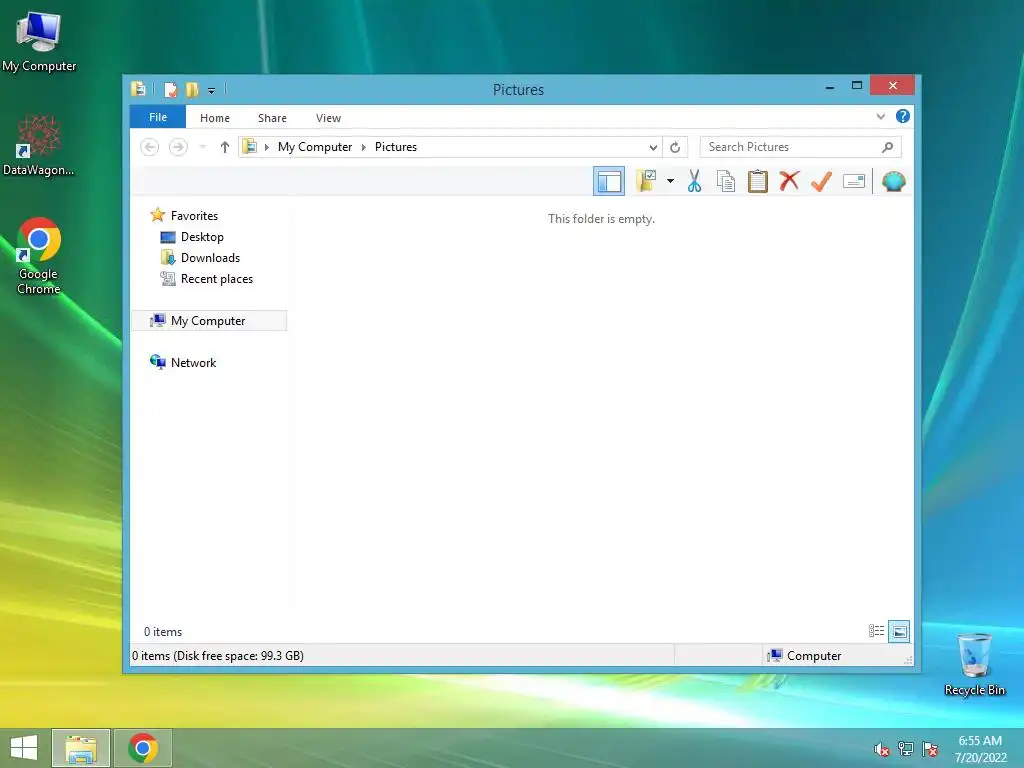
Task: Click My Computer in the address bar
Action: coord(315,147)
